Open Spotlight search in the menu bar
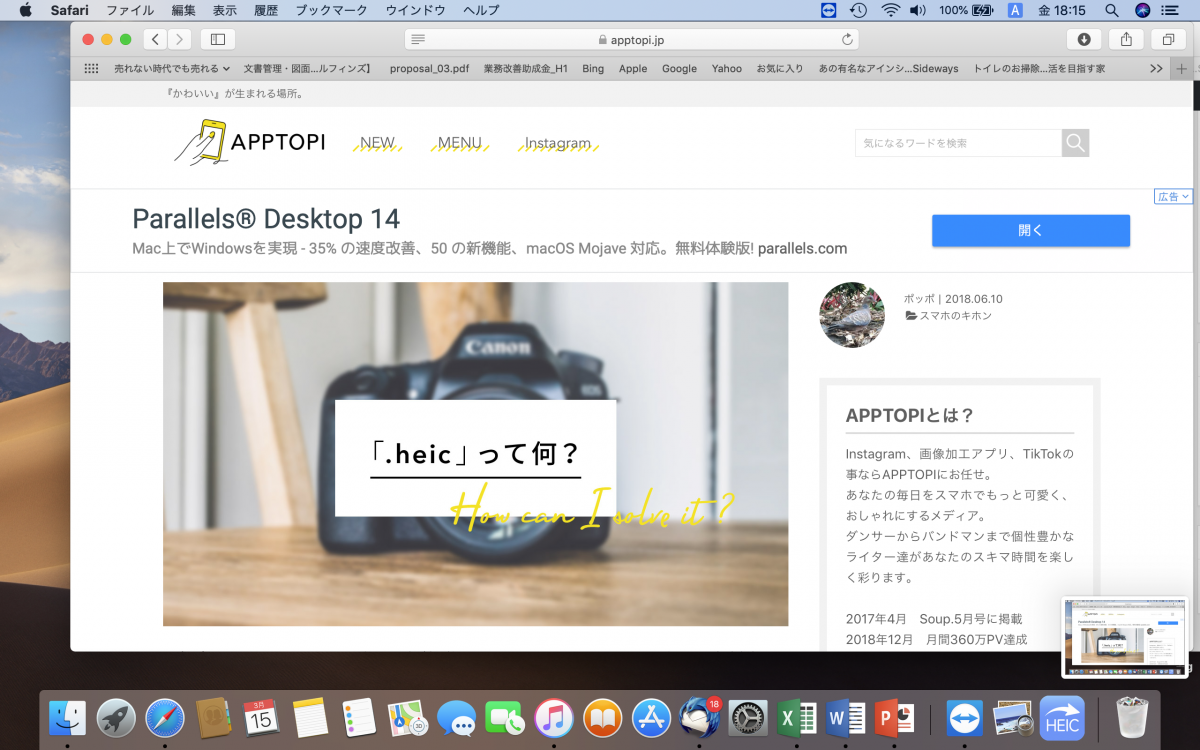Image resolution: width=1200 pixels, height=750 pixels. (1110, 11)
